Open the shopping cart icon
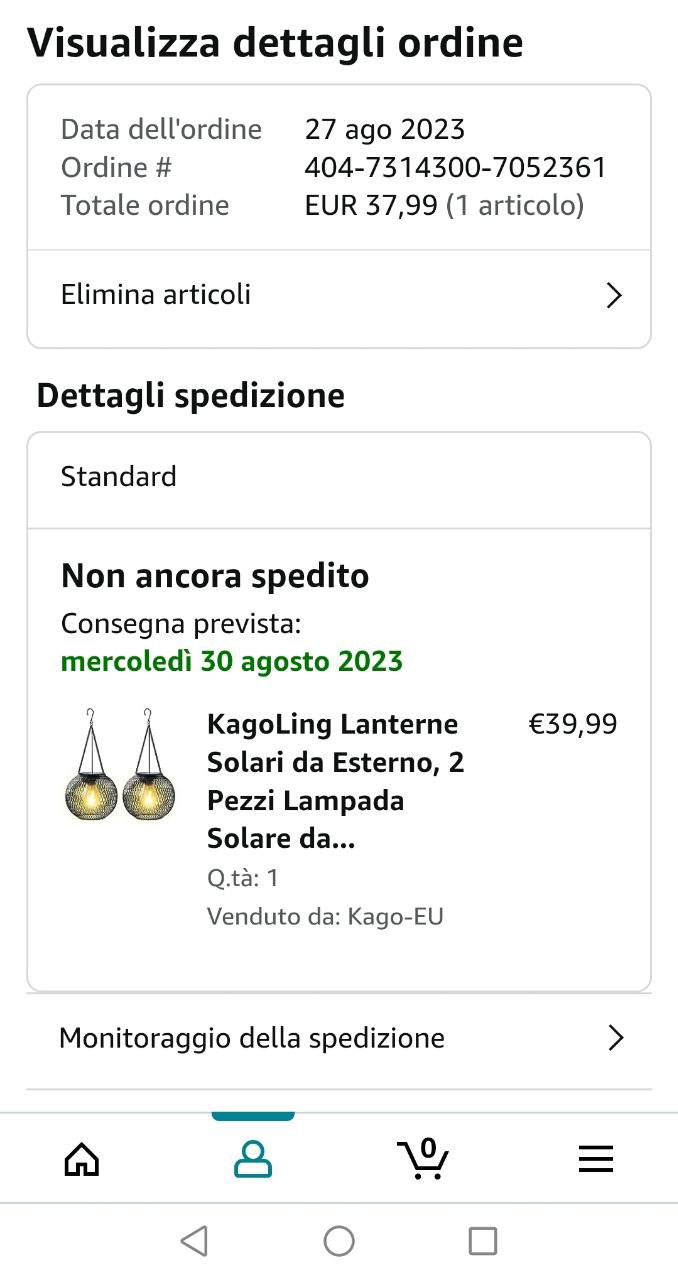This screenshot has width=678, height=1280. point(423,1159)
